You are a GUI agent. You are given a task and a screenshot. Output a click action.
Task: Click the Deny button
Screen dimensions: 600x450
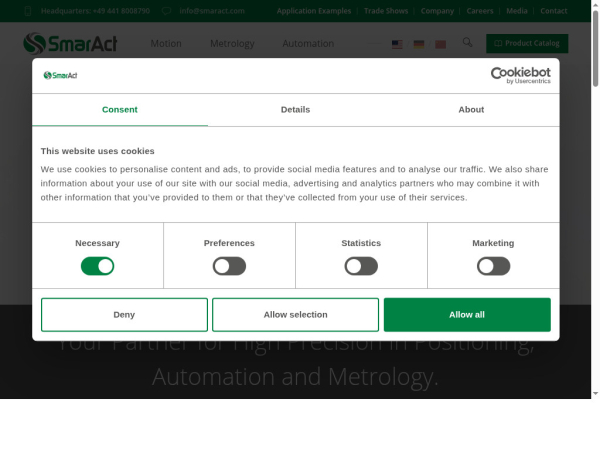(x=124, y=315)
